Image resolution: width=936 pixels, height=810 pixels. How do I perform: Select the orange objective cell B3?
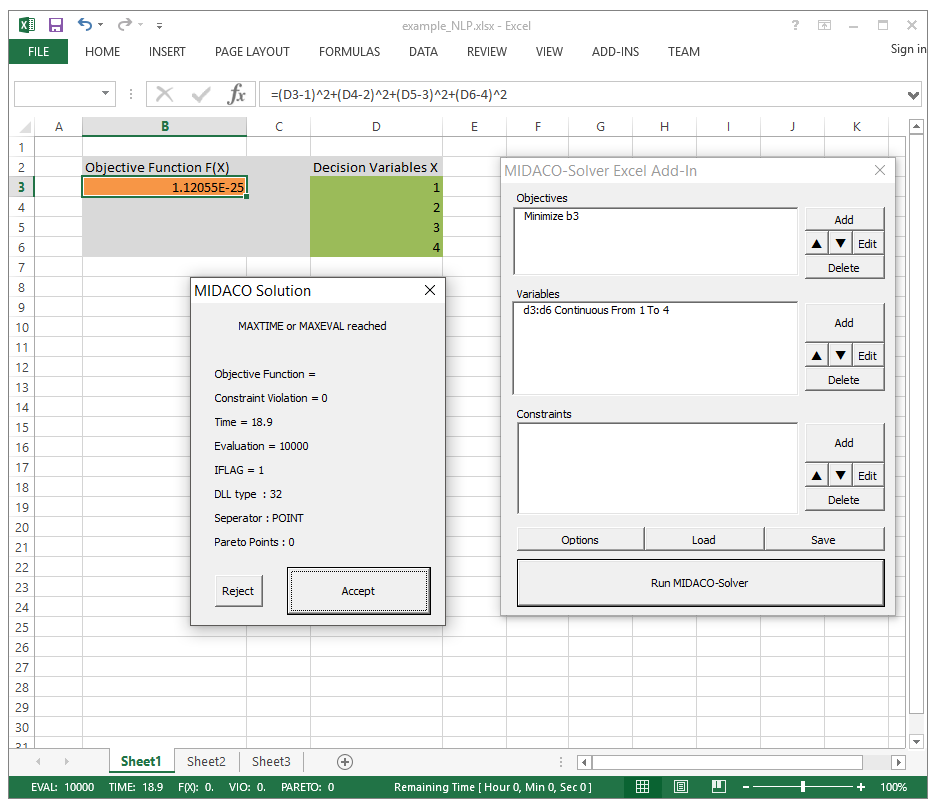pyautogui.click(x=164, y=187)
